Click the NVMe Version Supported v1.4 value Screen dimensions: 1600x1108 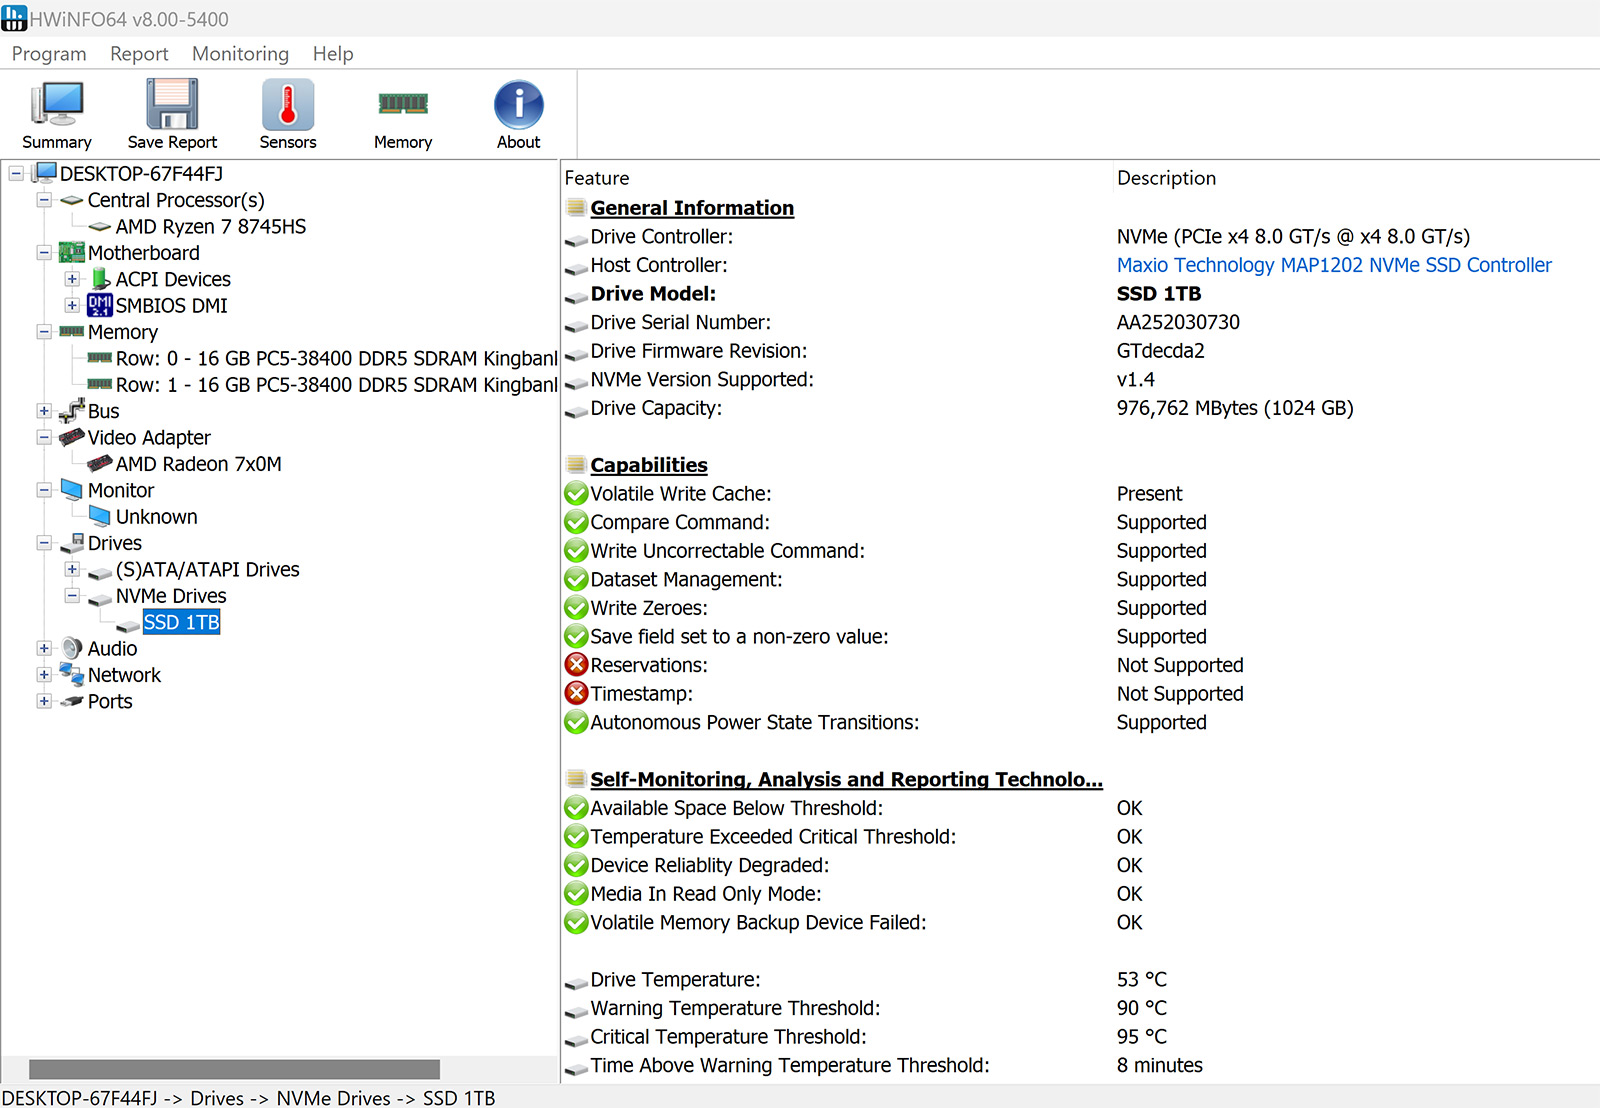(x=1135, y=379)
